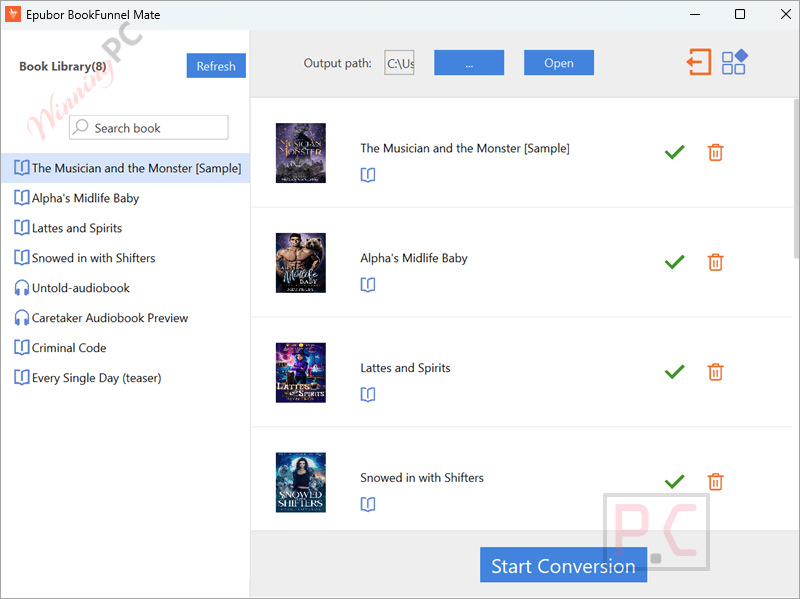
Task: Click green checkmark for Lattes and Spirits
Action: pyautogui.click(x=674, y=372)
